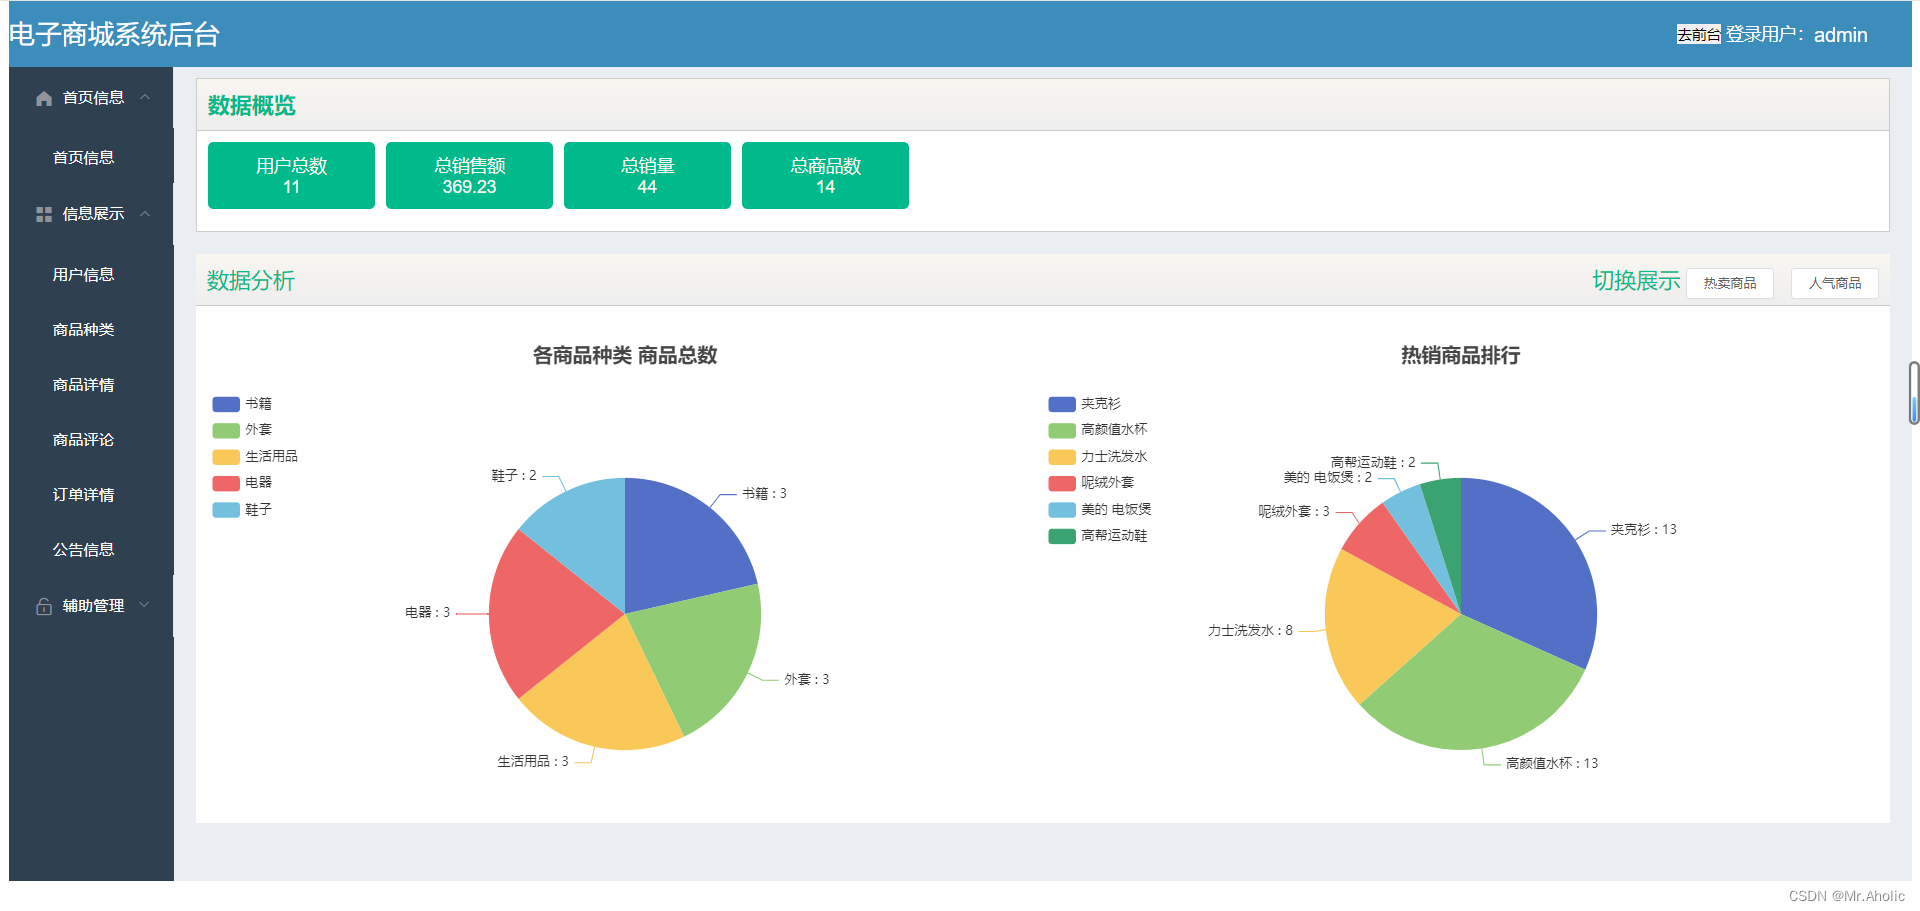The width and height of the screenshot is (1920, 911).
Task: Open the 首页信息 submenu item
Action: 83,158
